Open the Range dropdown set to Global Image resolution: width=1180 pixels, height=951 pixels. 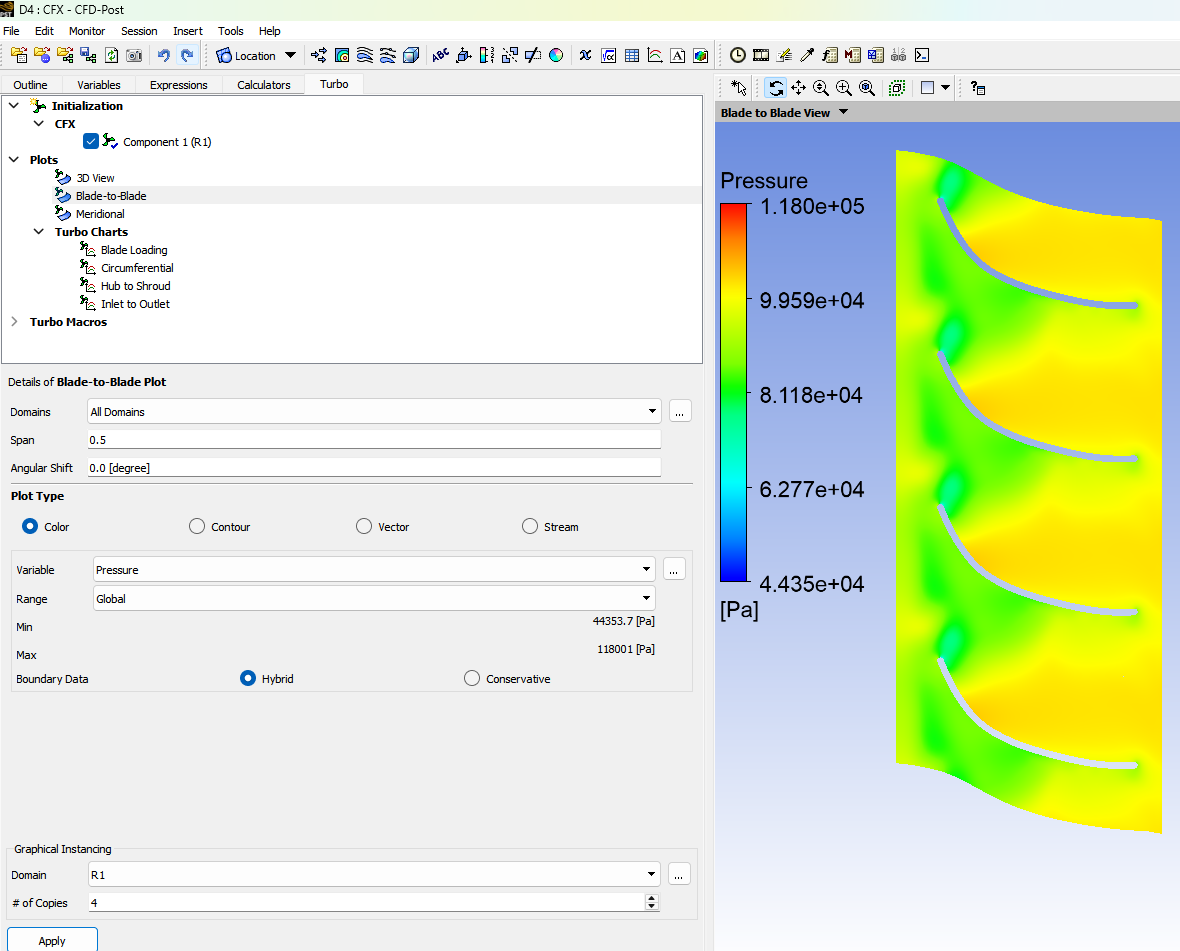647,599
